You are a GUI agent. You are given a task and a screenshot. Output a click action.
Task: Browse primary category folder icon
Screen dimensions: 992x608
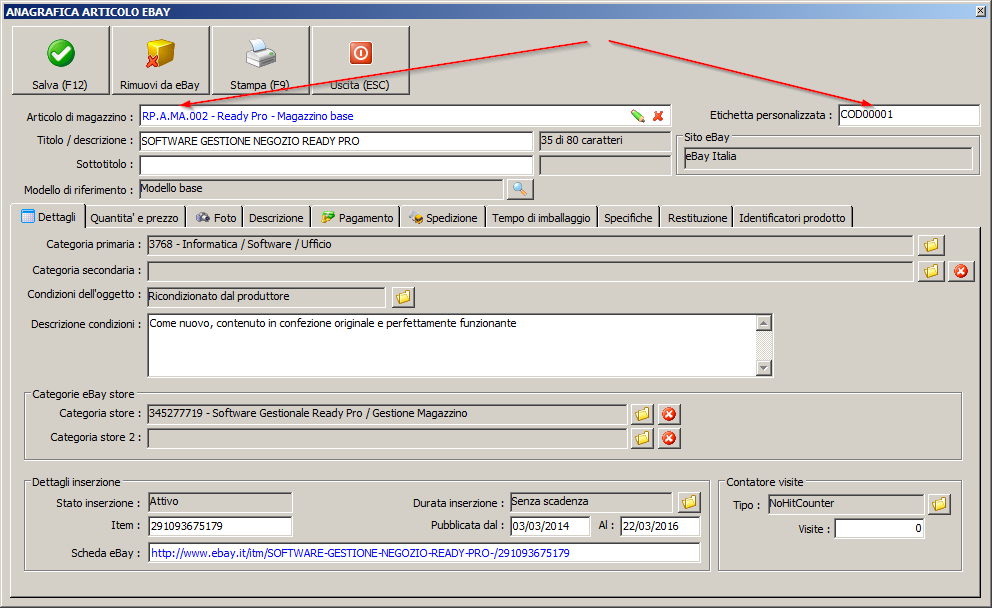[931, 245]
